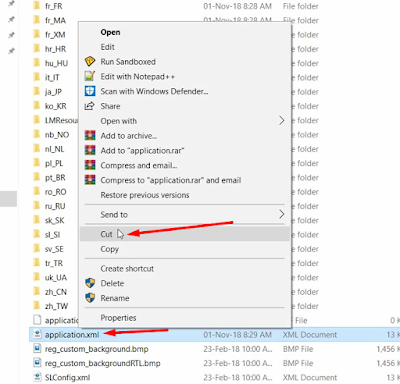Expand the Open with submenu arrow

tap(282, 121)
